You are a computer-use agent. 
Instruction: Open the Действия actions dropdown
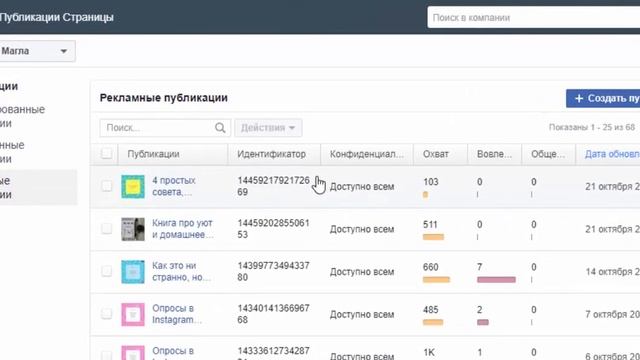[x=268, y=128]
